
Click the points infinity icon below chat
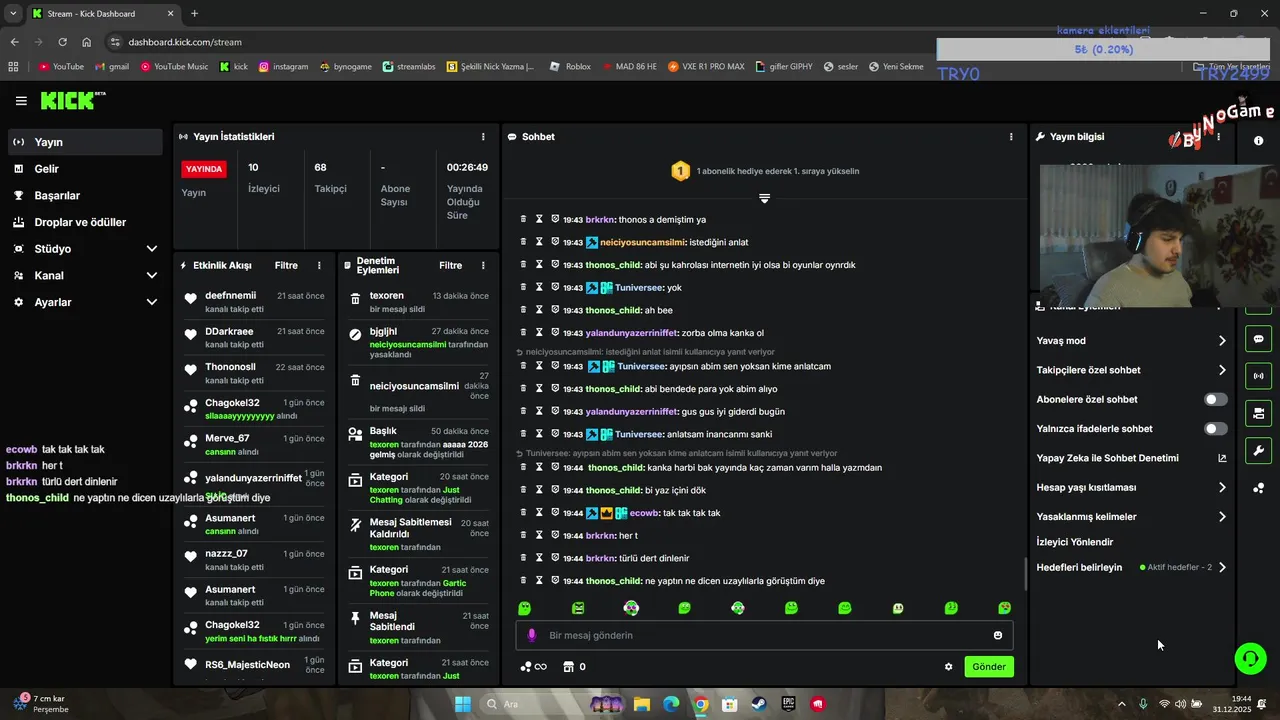(534, 667)
